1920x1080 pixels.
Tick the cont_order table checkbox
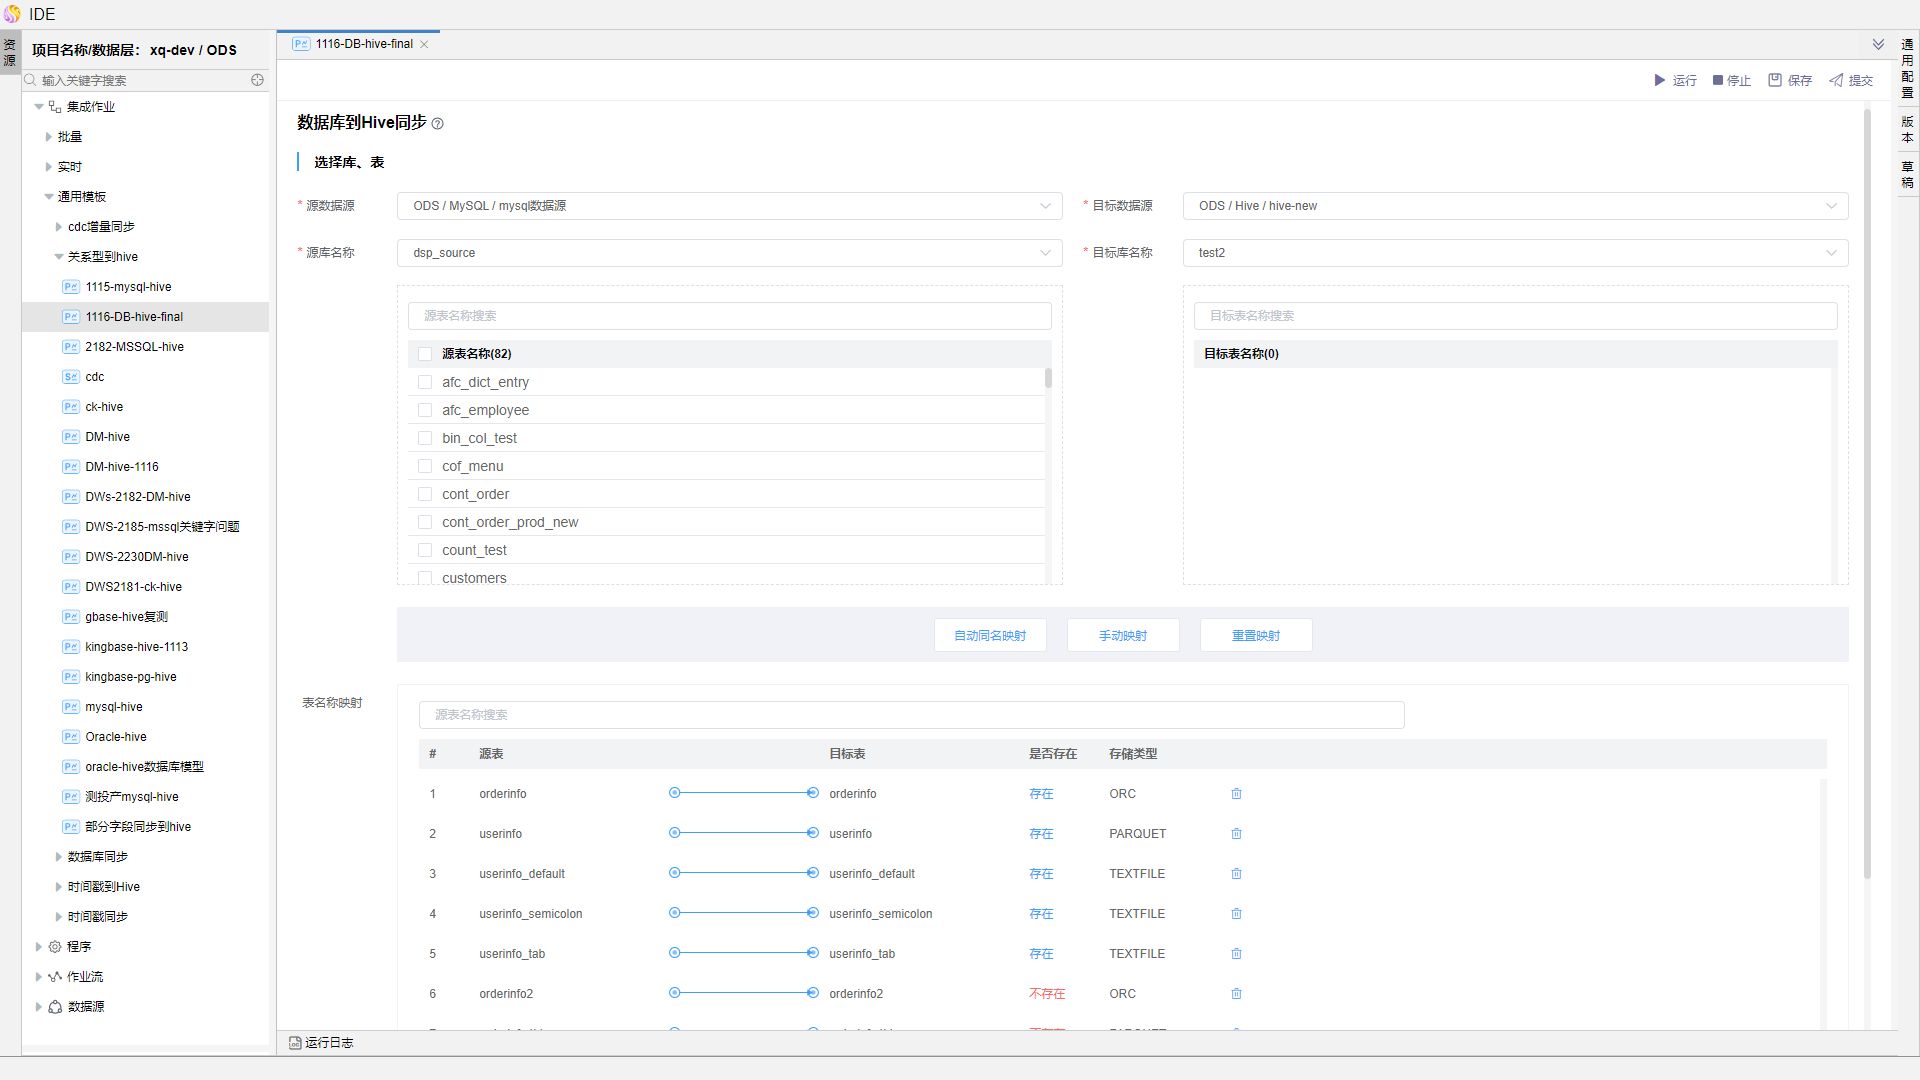(425, 494)
